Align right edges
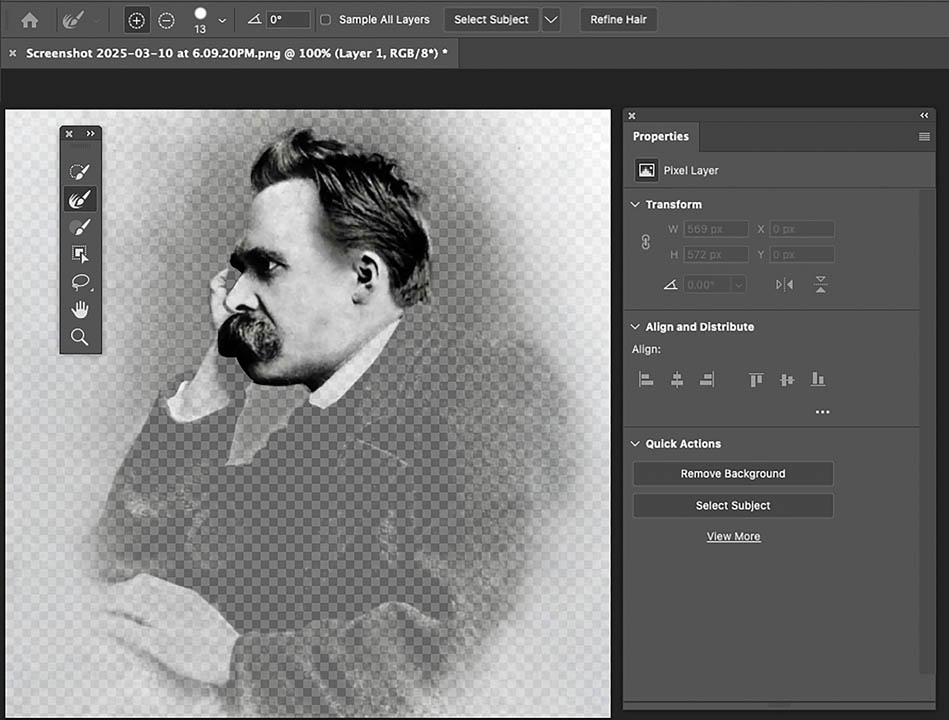The image size is (949, 720). pyautogui.click(x=707, y=379)
